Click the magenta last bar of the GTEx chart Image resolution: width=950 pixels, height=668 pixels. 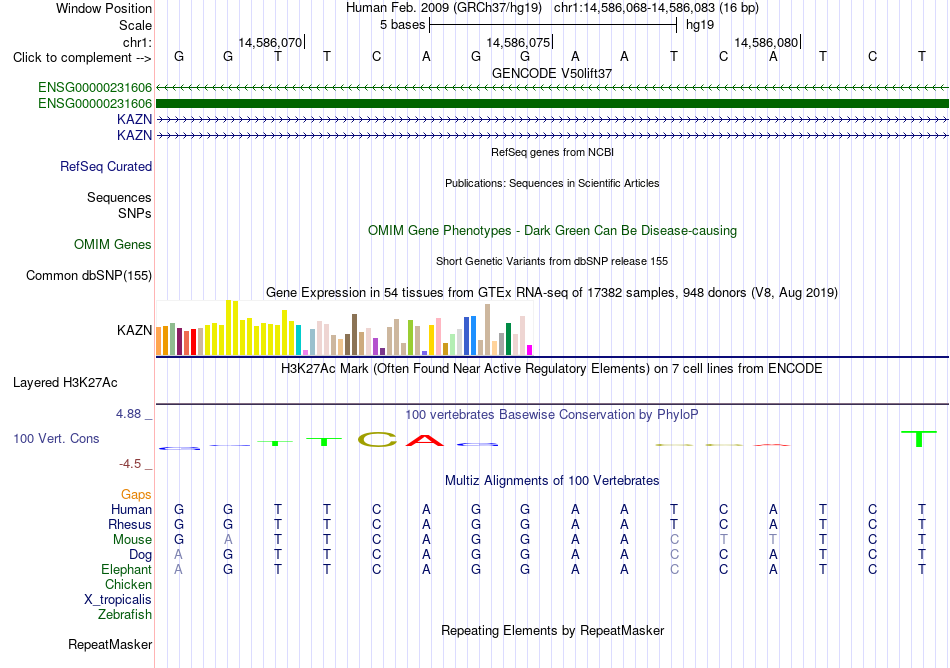click(530, 350)
